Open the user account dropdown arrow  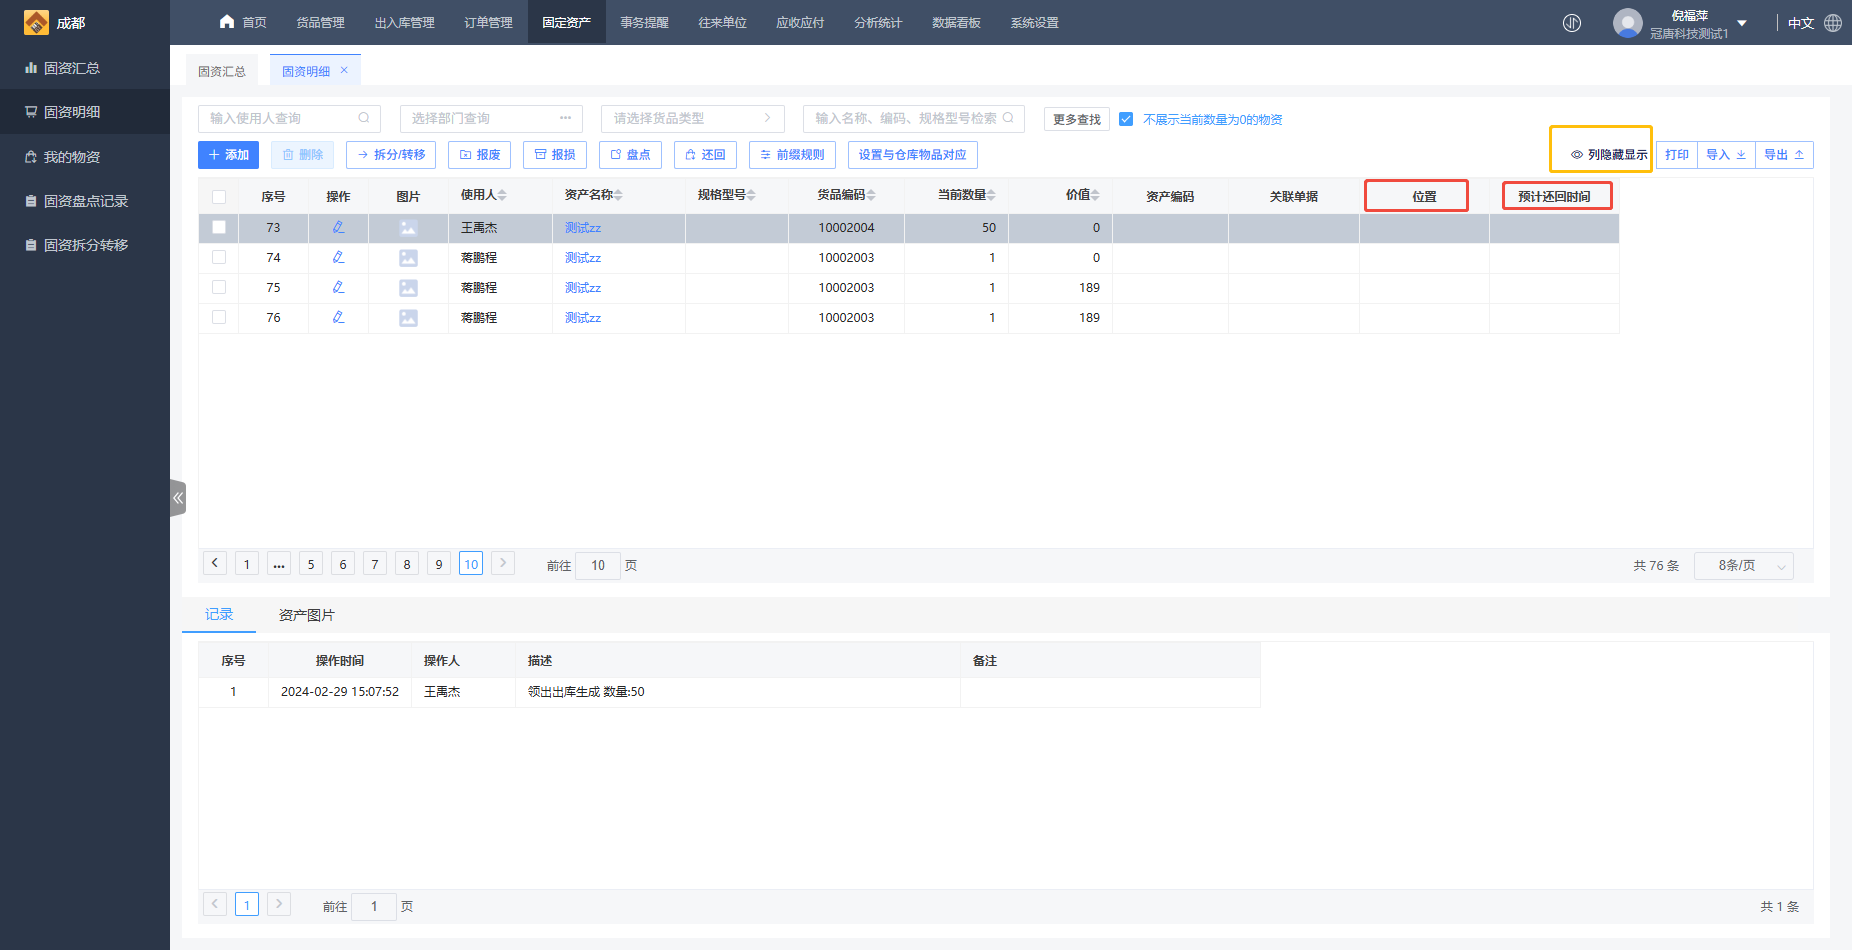[1742, 23]
